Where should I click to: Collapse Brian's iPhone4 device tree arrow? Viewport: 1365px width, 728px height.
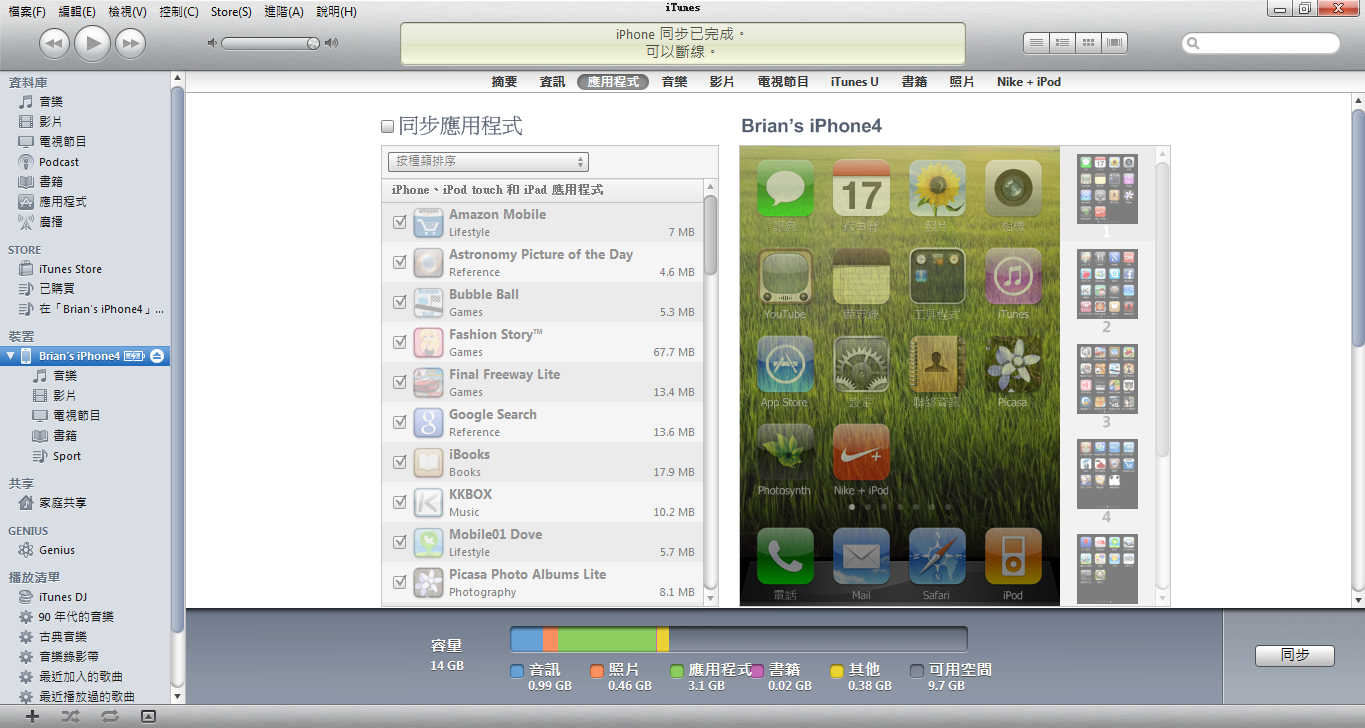point(10,356)
